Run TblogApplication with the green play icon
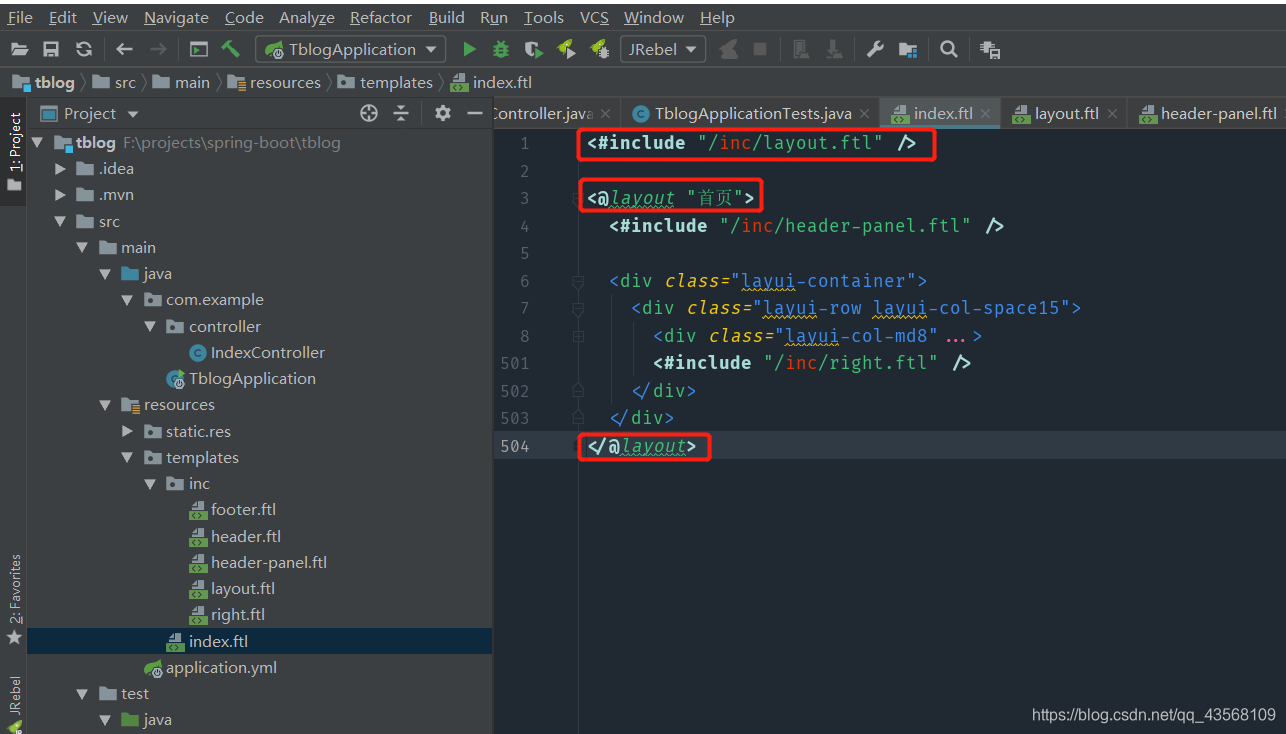Viewport: 1286px width, 734px height. point(469,49)
